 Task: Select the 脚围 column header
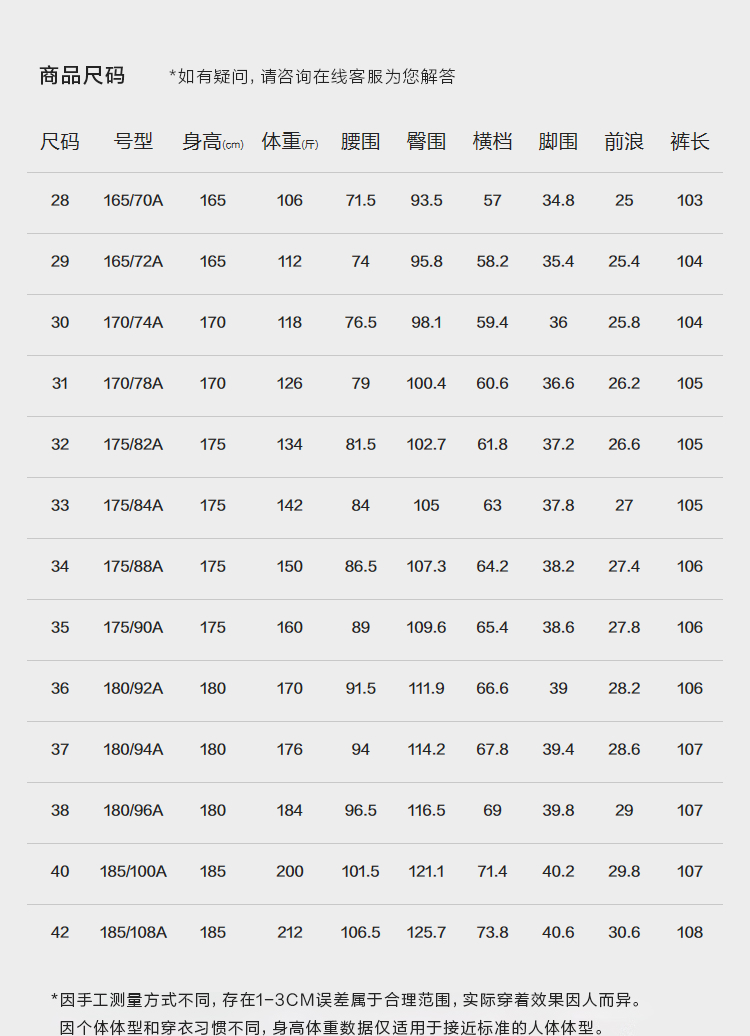558,141
